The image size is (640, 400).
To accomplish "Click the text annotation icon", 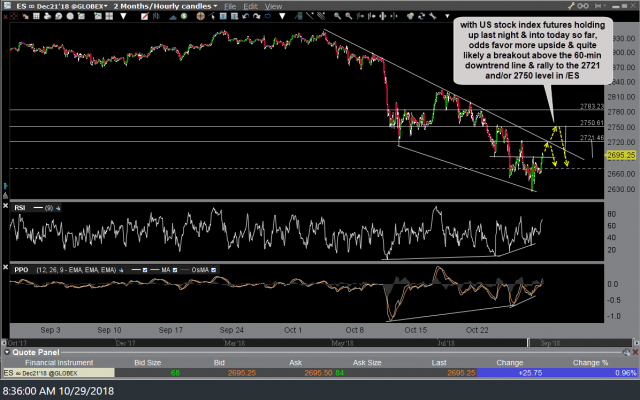I will tap(223, 16).
